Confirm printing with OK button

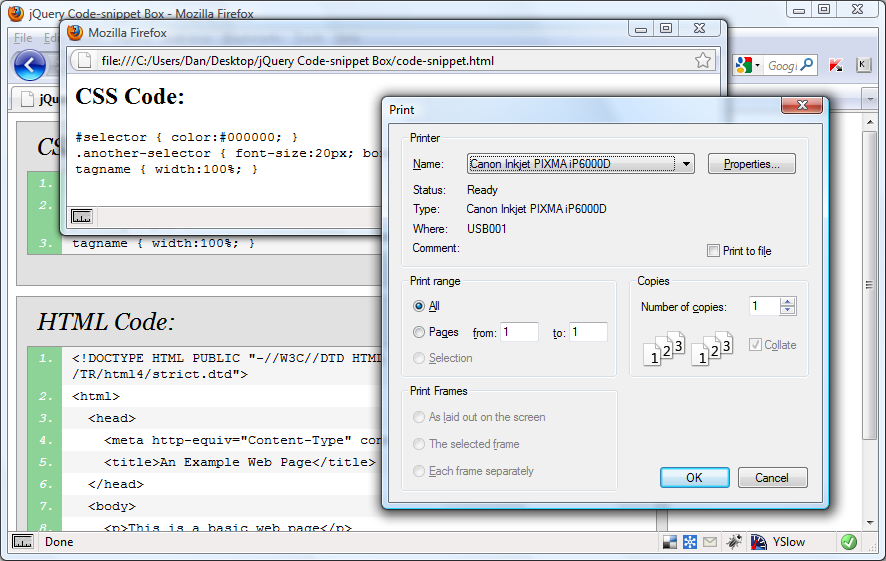click(x=694, y=478)
